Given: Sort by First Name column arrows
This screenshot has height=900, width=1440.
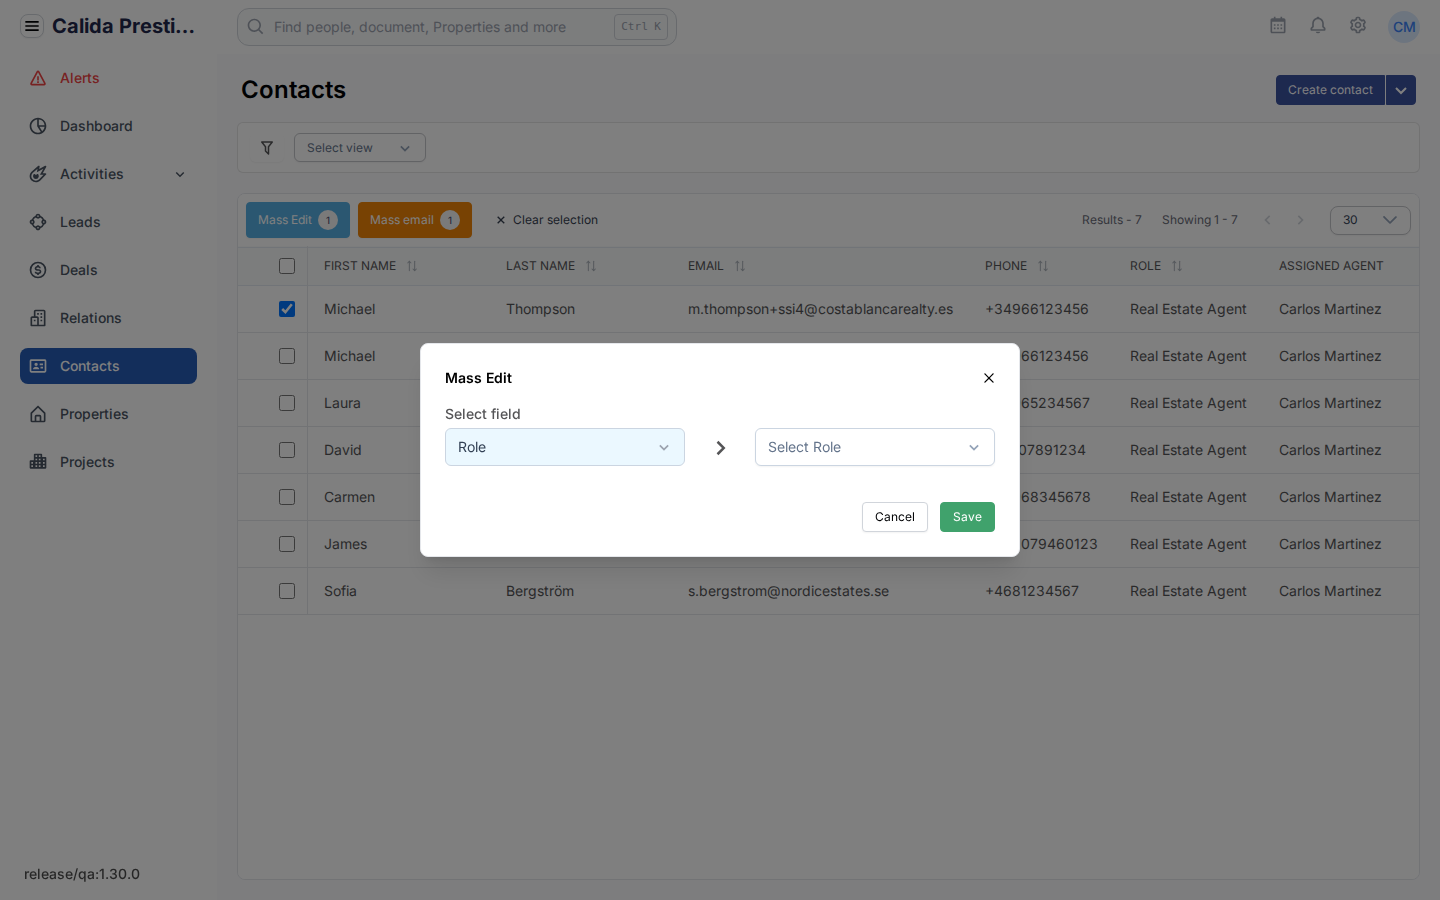Looking at the screenshot, I should tap(412, 266).
